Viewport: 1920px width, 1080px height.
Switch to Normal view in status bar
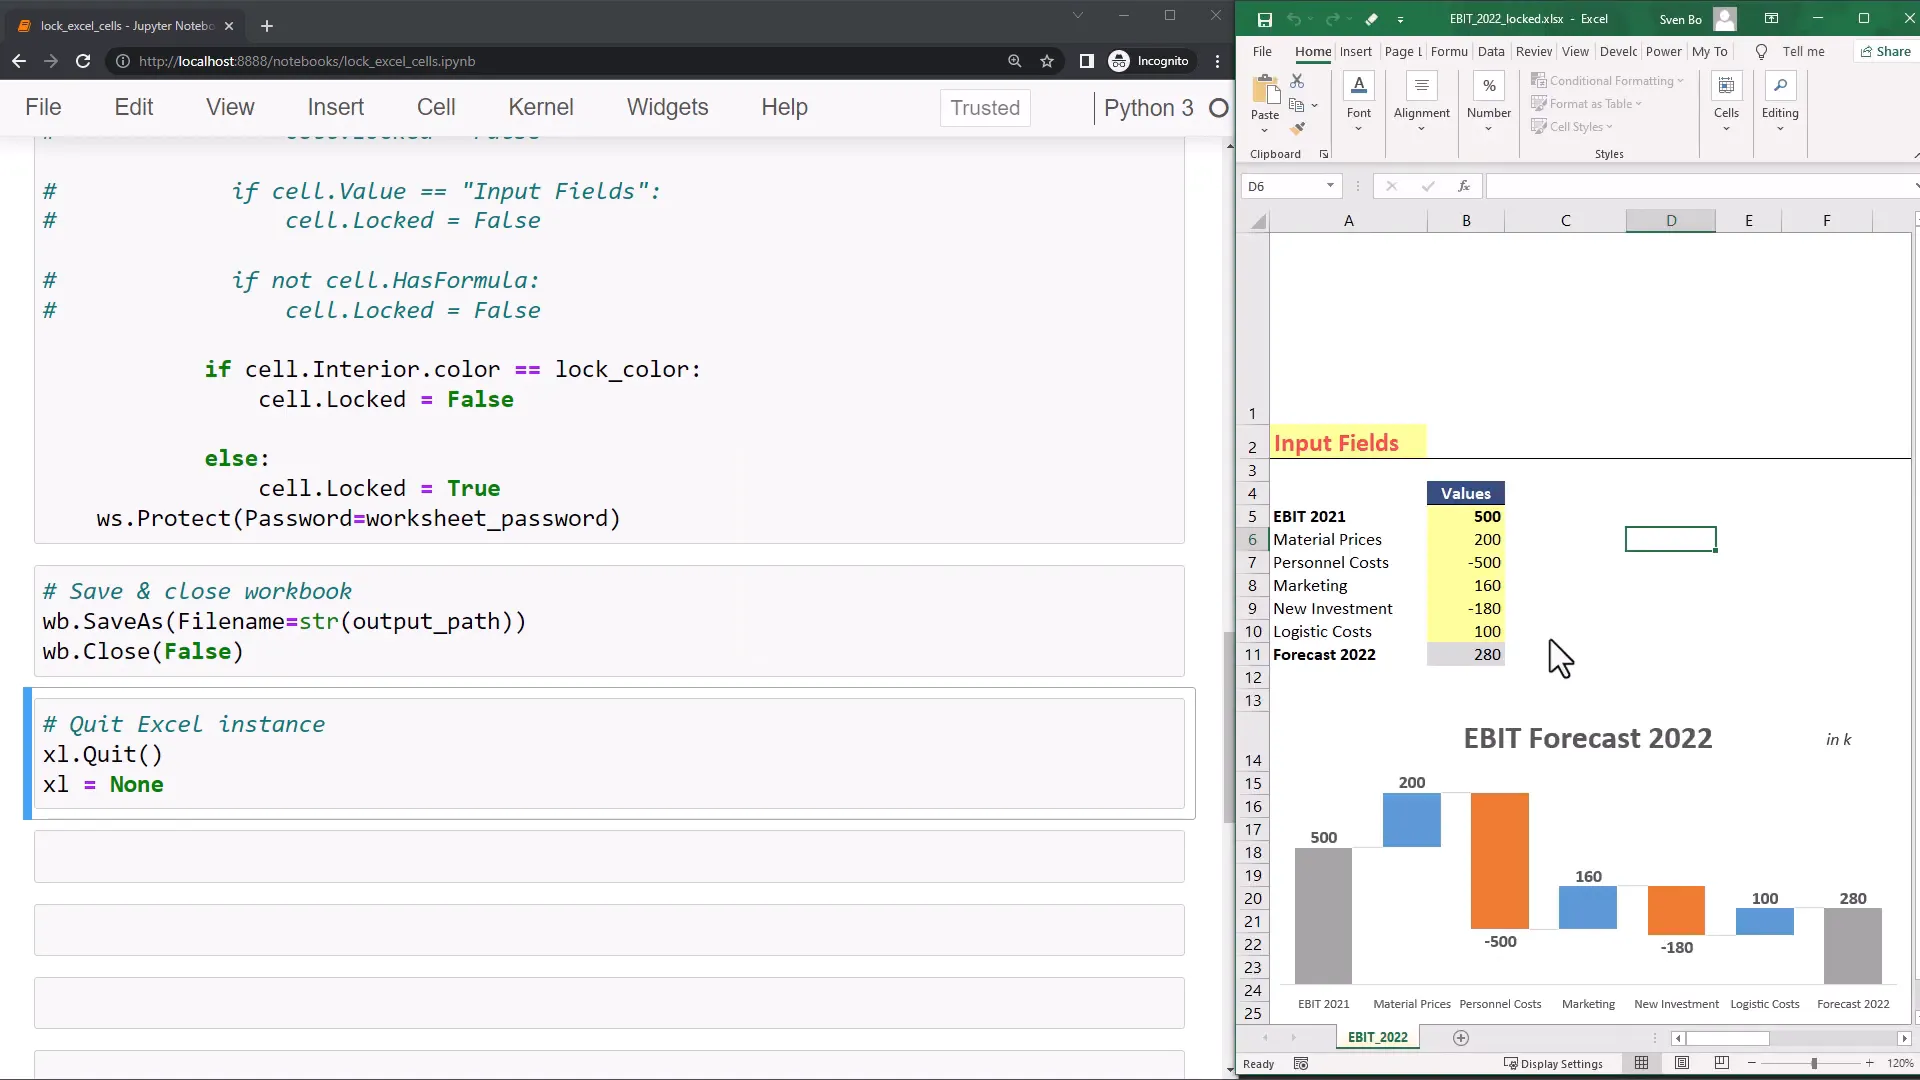click(1641, 1063)
